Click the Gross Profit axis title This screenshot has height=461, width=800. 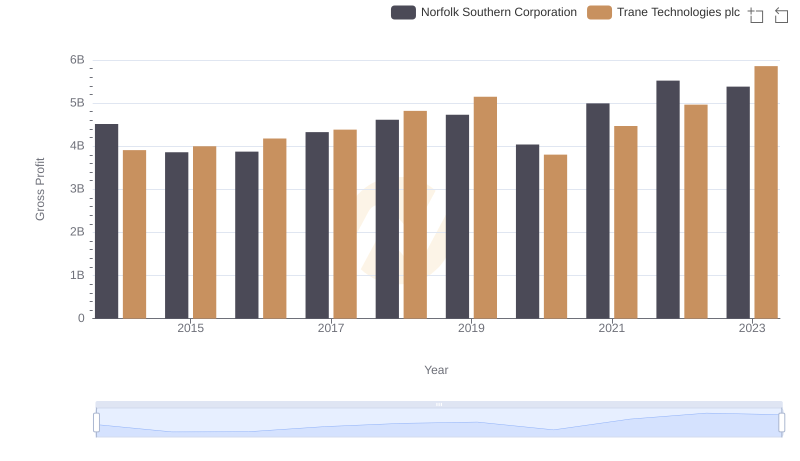(40, 189)
